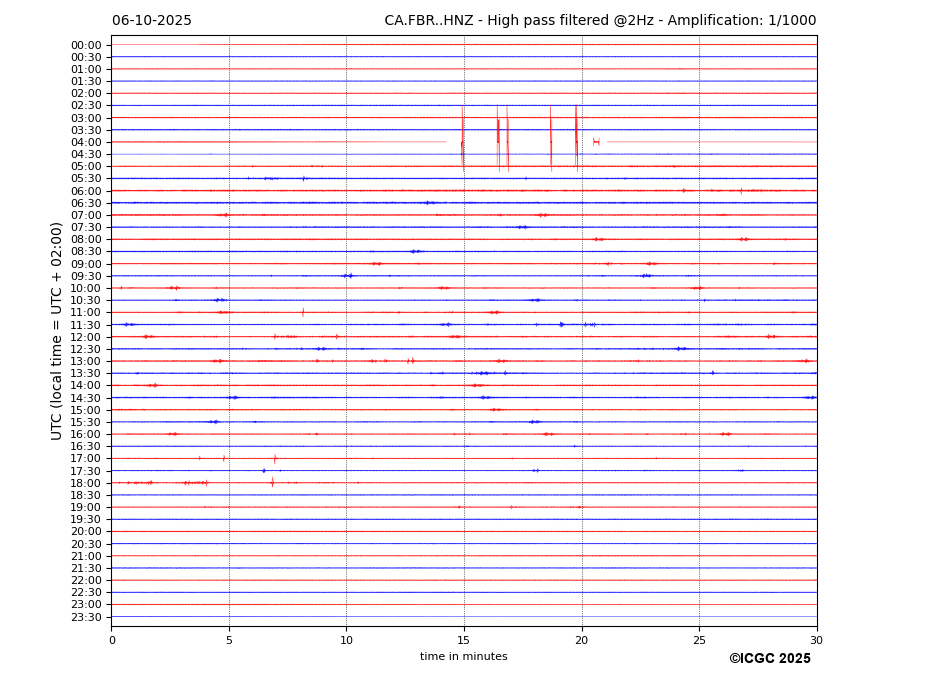This screenshot has width=927, height=696.
Task: Select the 06:30 trace row label
Action: 86,203
